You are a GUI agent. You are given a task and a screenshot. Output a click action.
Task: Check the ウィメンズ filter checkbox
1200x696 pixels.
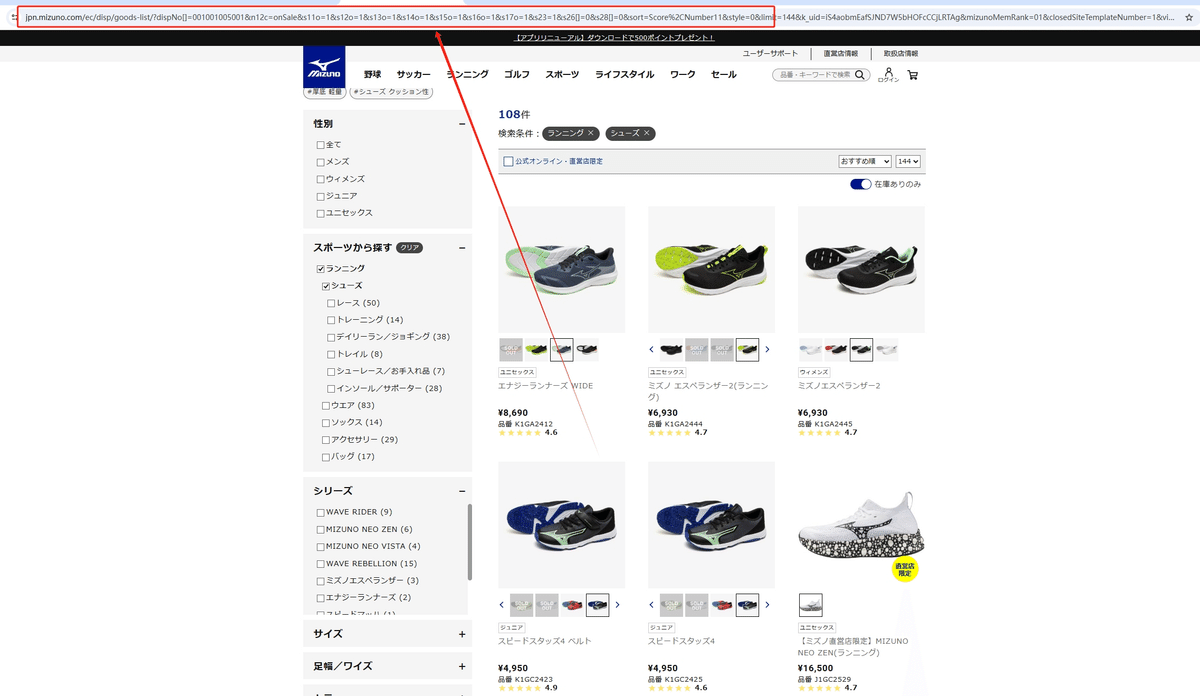point(321,179)
